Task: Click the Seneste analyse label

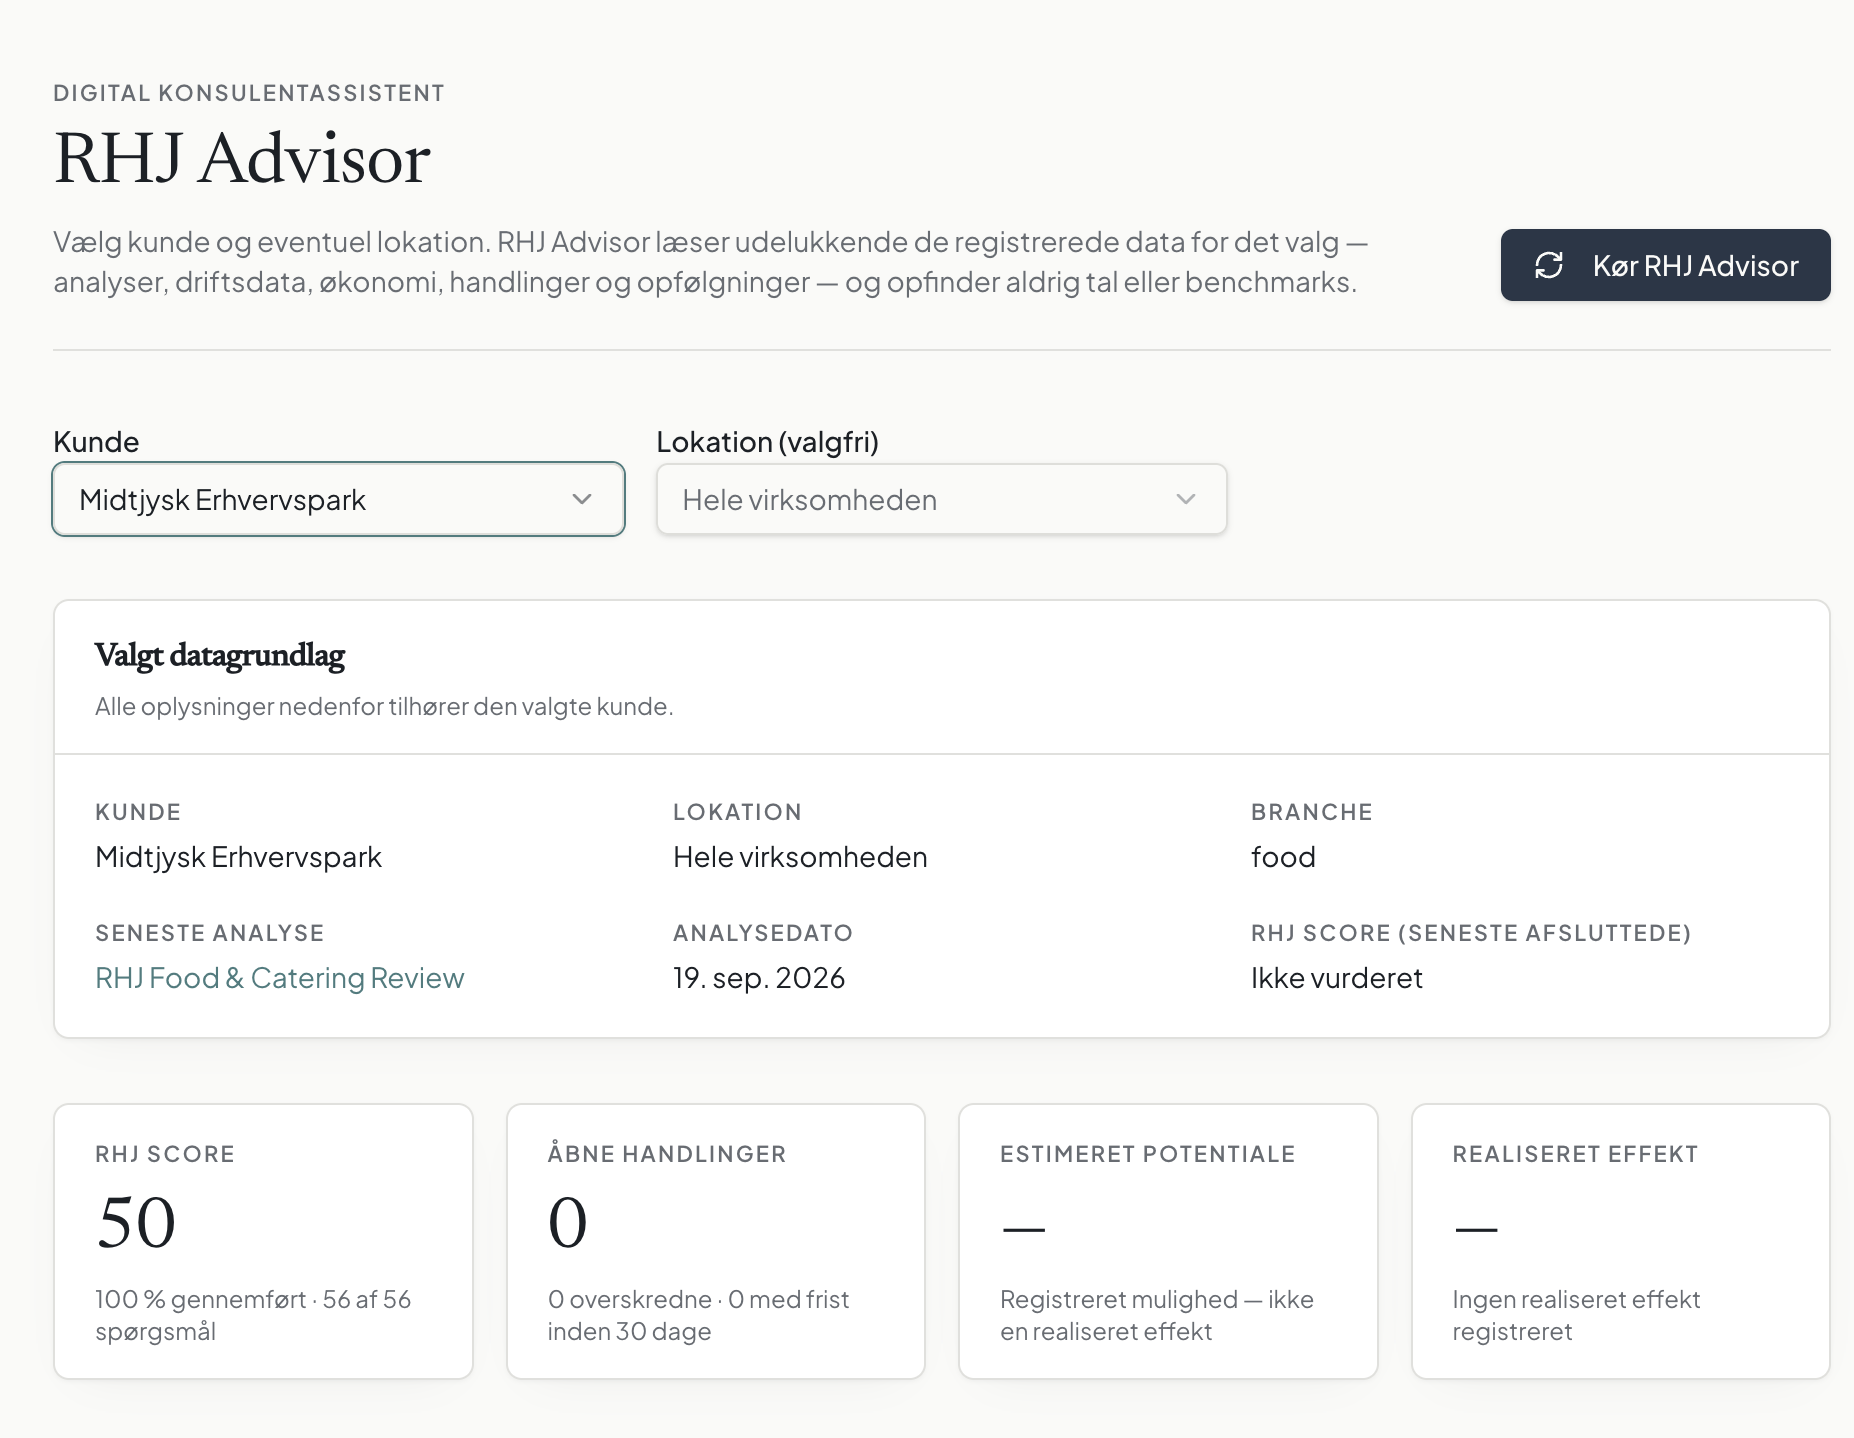Action: [209, 933]
